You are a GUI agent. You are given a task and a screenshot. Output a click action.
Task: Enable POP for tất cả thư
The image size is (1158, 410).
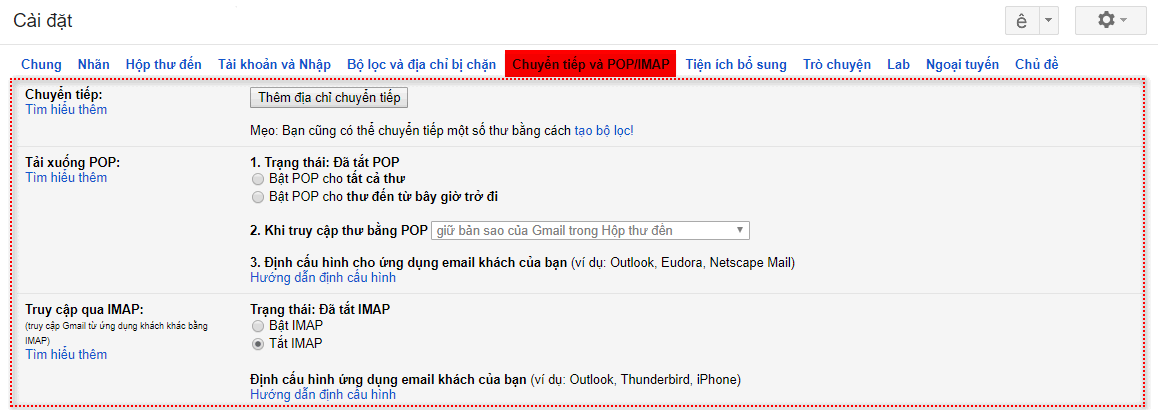[x=257, y=179]
